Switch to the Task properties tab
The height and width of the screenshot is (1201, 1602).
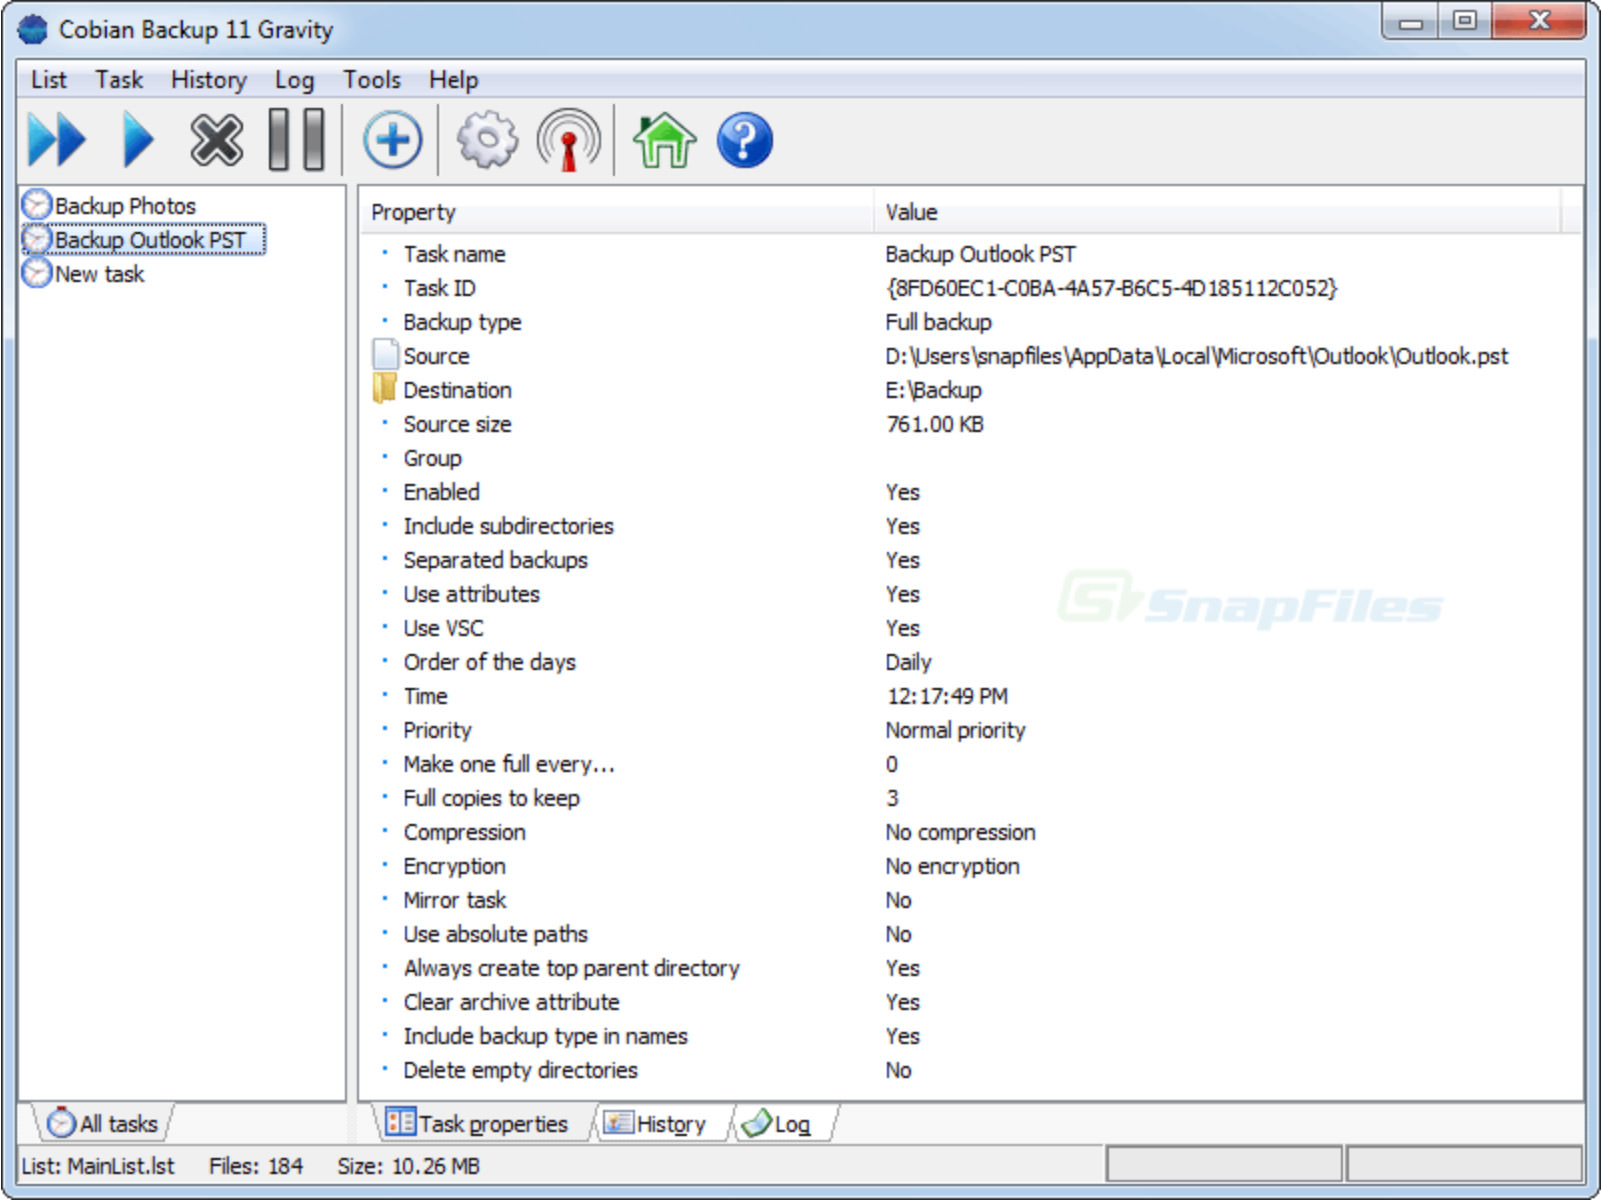(478, 1123)
